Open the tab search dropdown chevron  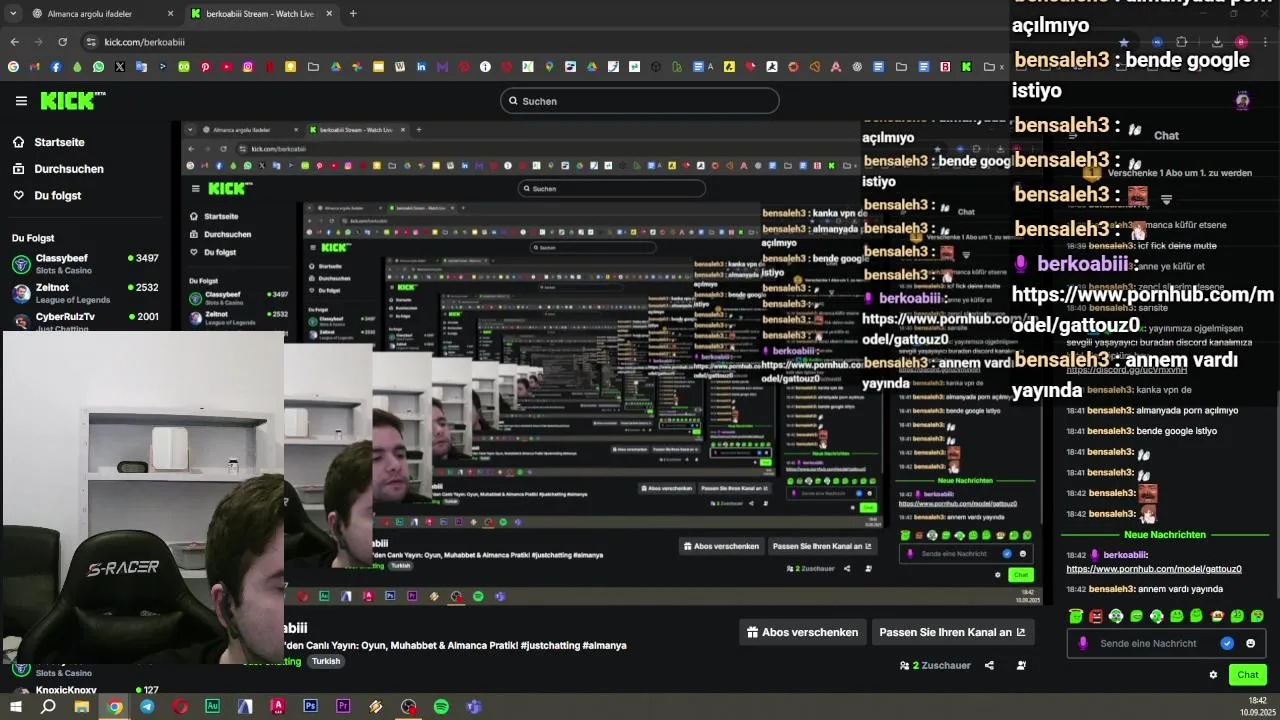tap(13, 14)
